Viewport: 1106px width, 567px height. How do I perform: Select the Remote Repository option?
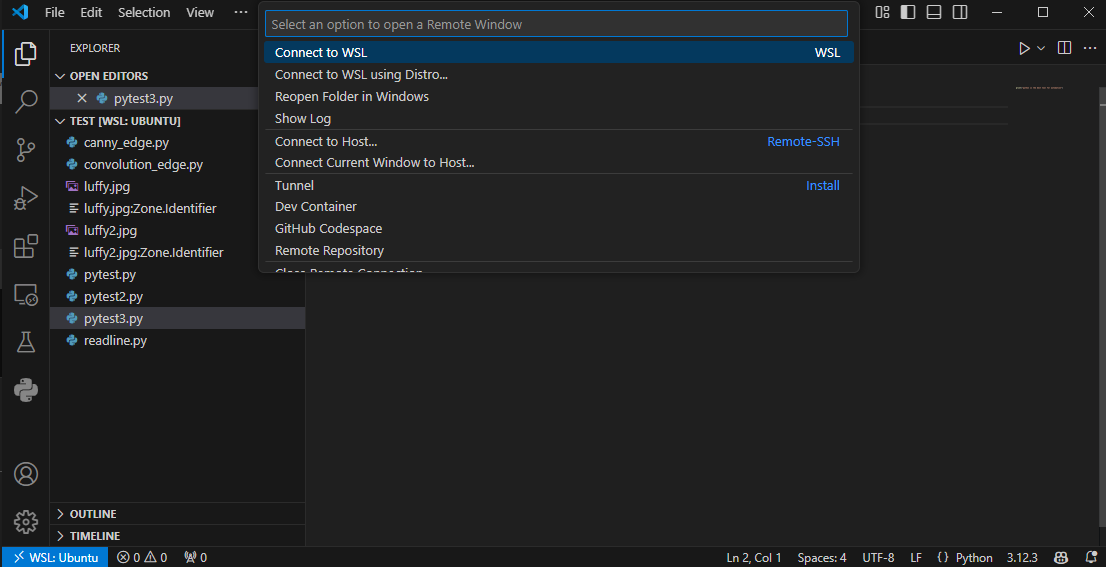(559, 250)
